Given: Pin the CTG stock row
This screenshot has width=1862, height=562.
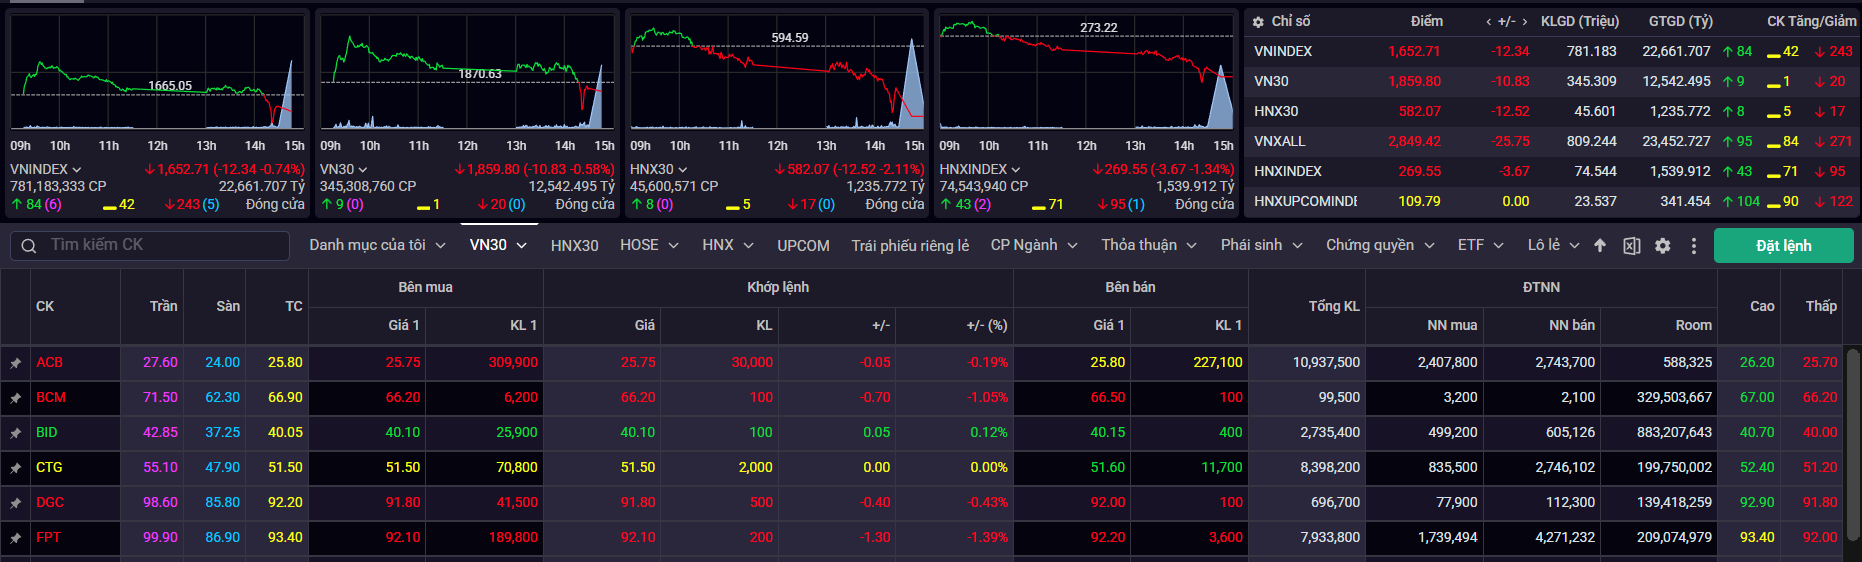Looking at the screenshot, I should point(16,468).
